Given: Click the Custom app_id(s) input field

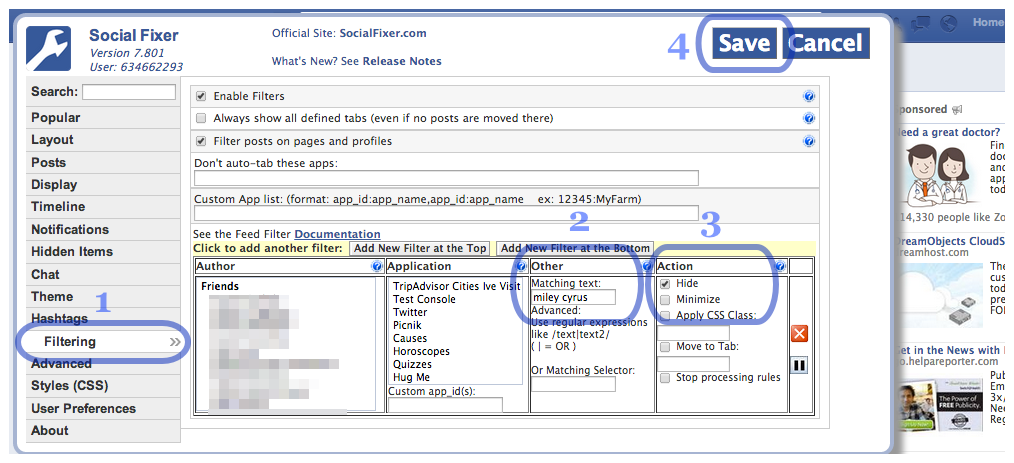Looking at the screenshot, I should pos(446,405).
